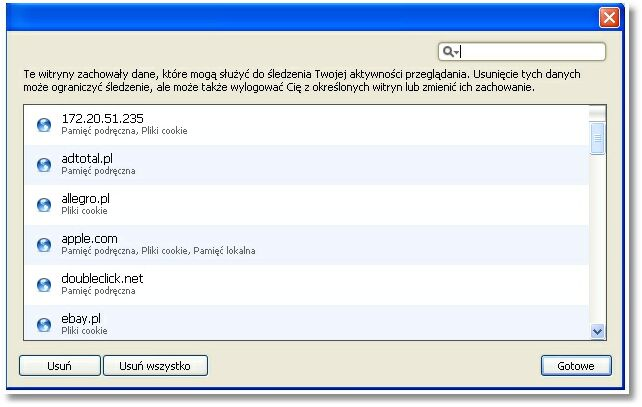This screenshot has height=407, width=642.
Task: Click the globe icon beside 172.20.51.235
Action: point(44,125)
